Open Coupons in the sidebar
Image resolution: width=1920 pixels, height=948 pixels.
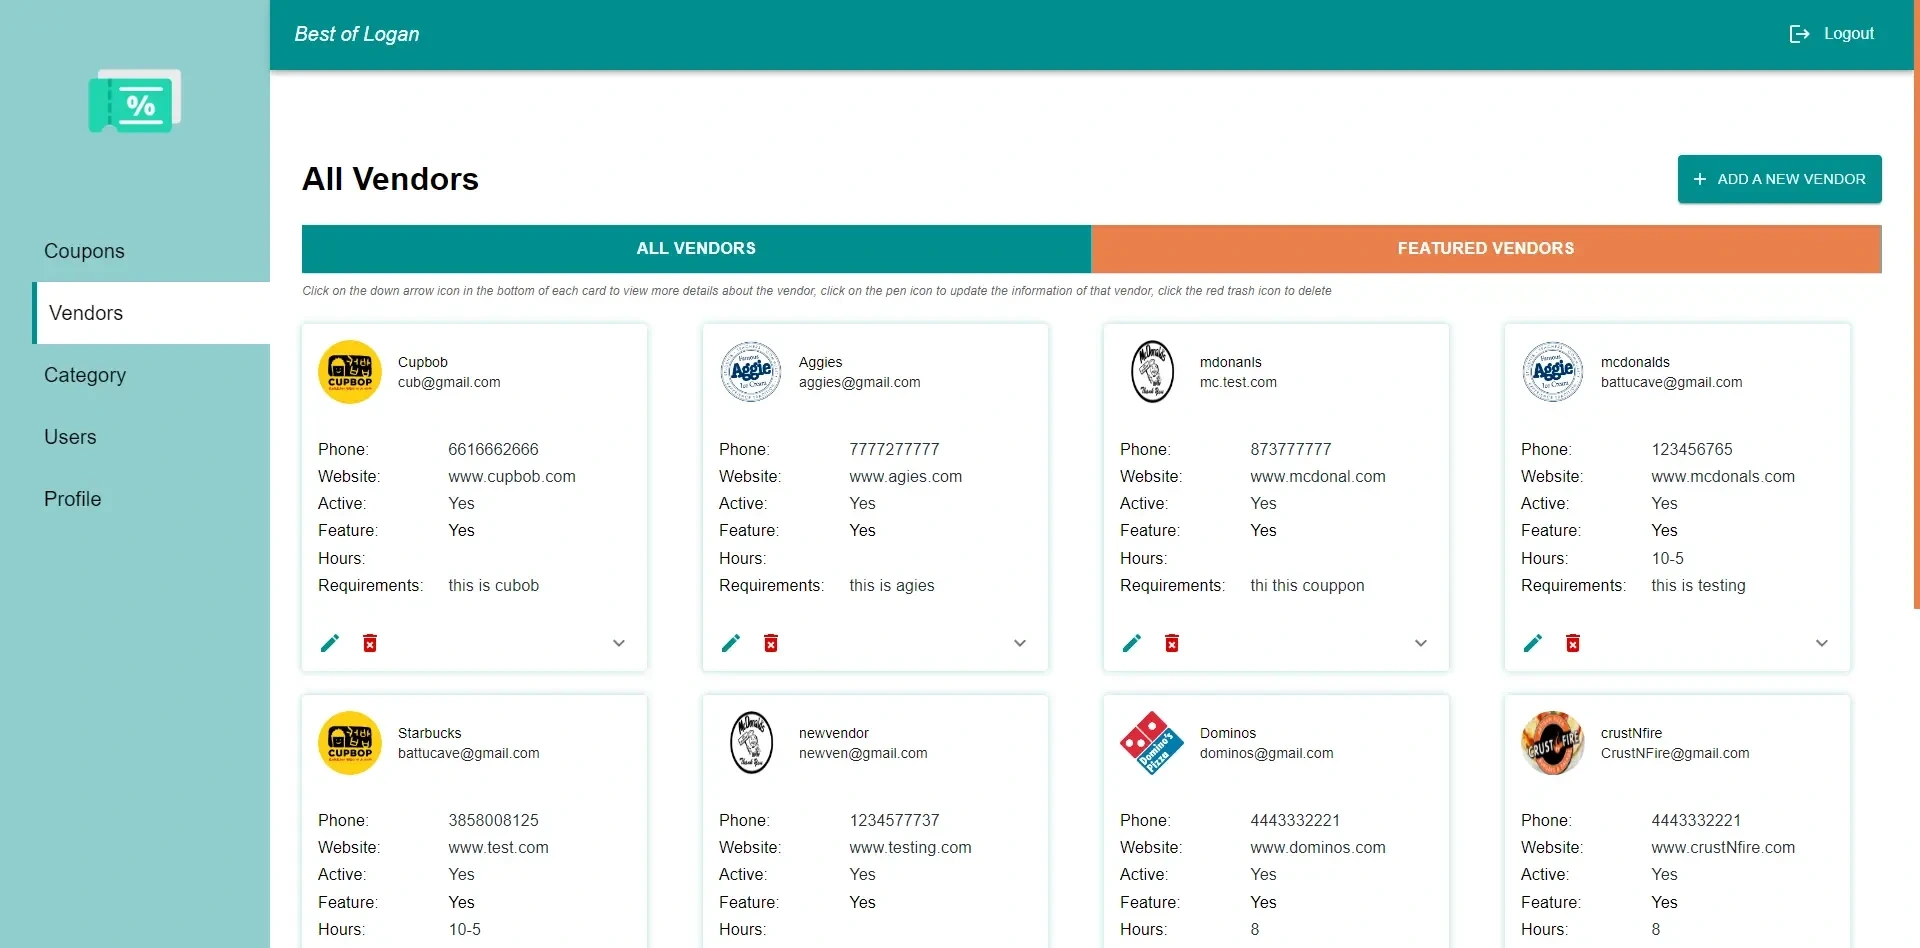[x=84, y=251]
